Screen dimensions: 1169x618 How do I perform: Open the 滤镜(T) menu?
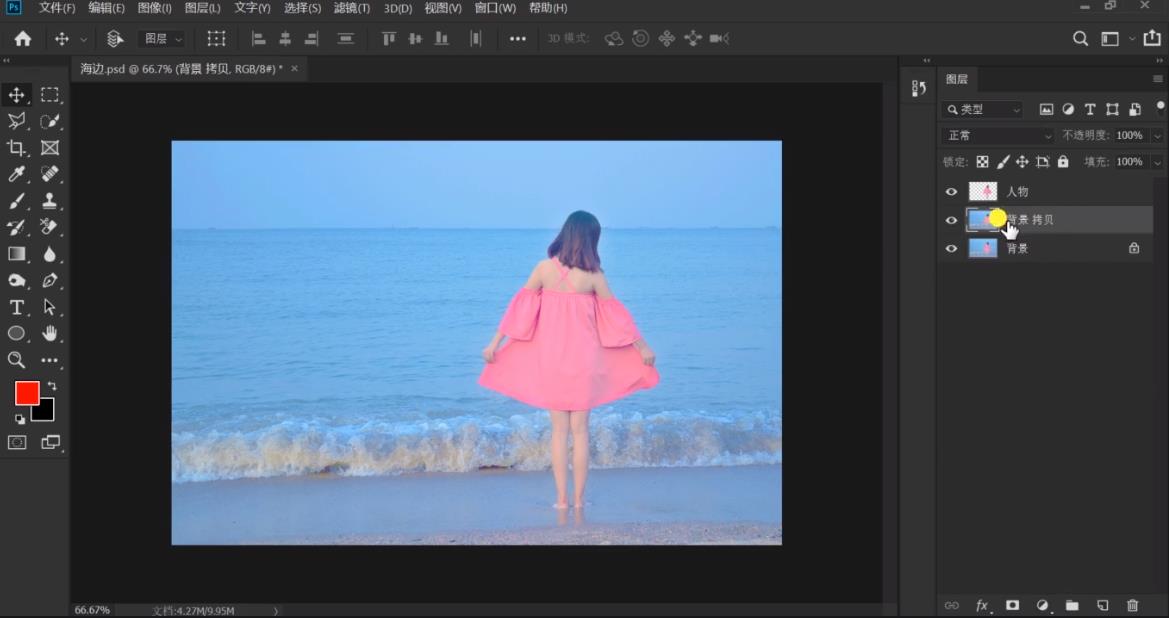click(x=351, y=8)
